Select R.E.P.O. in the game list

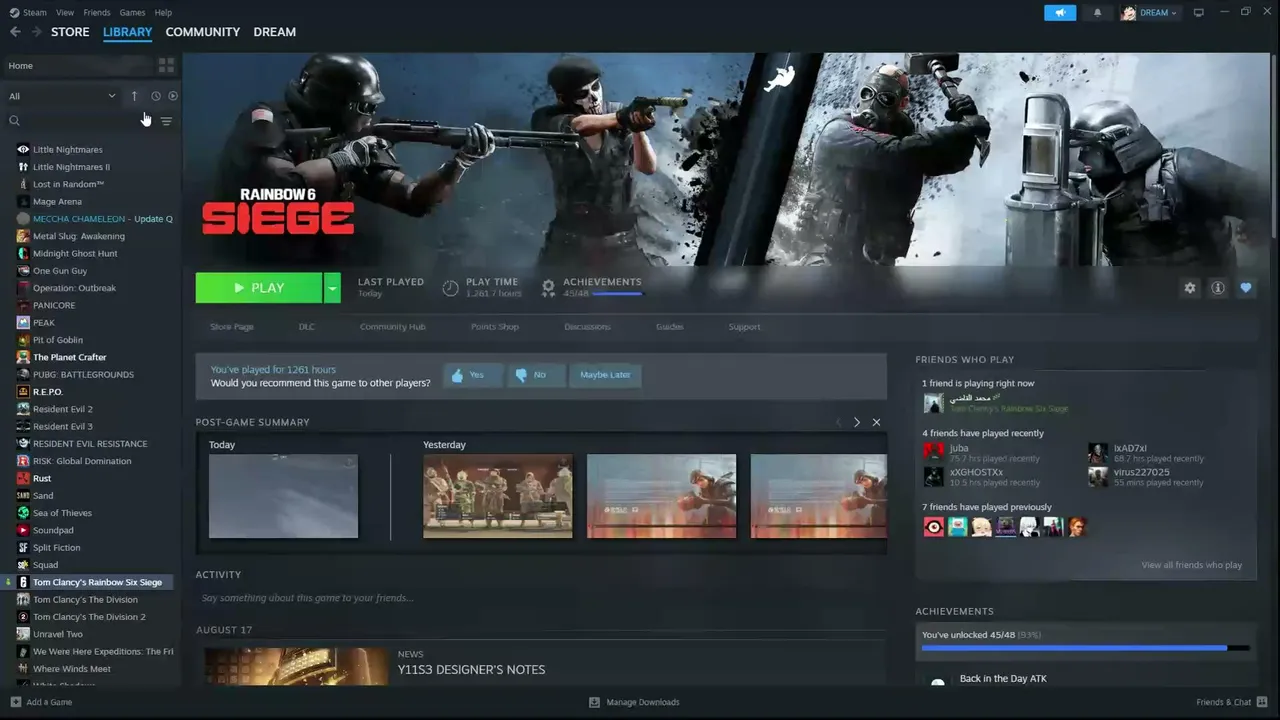[x=48, y=392]
